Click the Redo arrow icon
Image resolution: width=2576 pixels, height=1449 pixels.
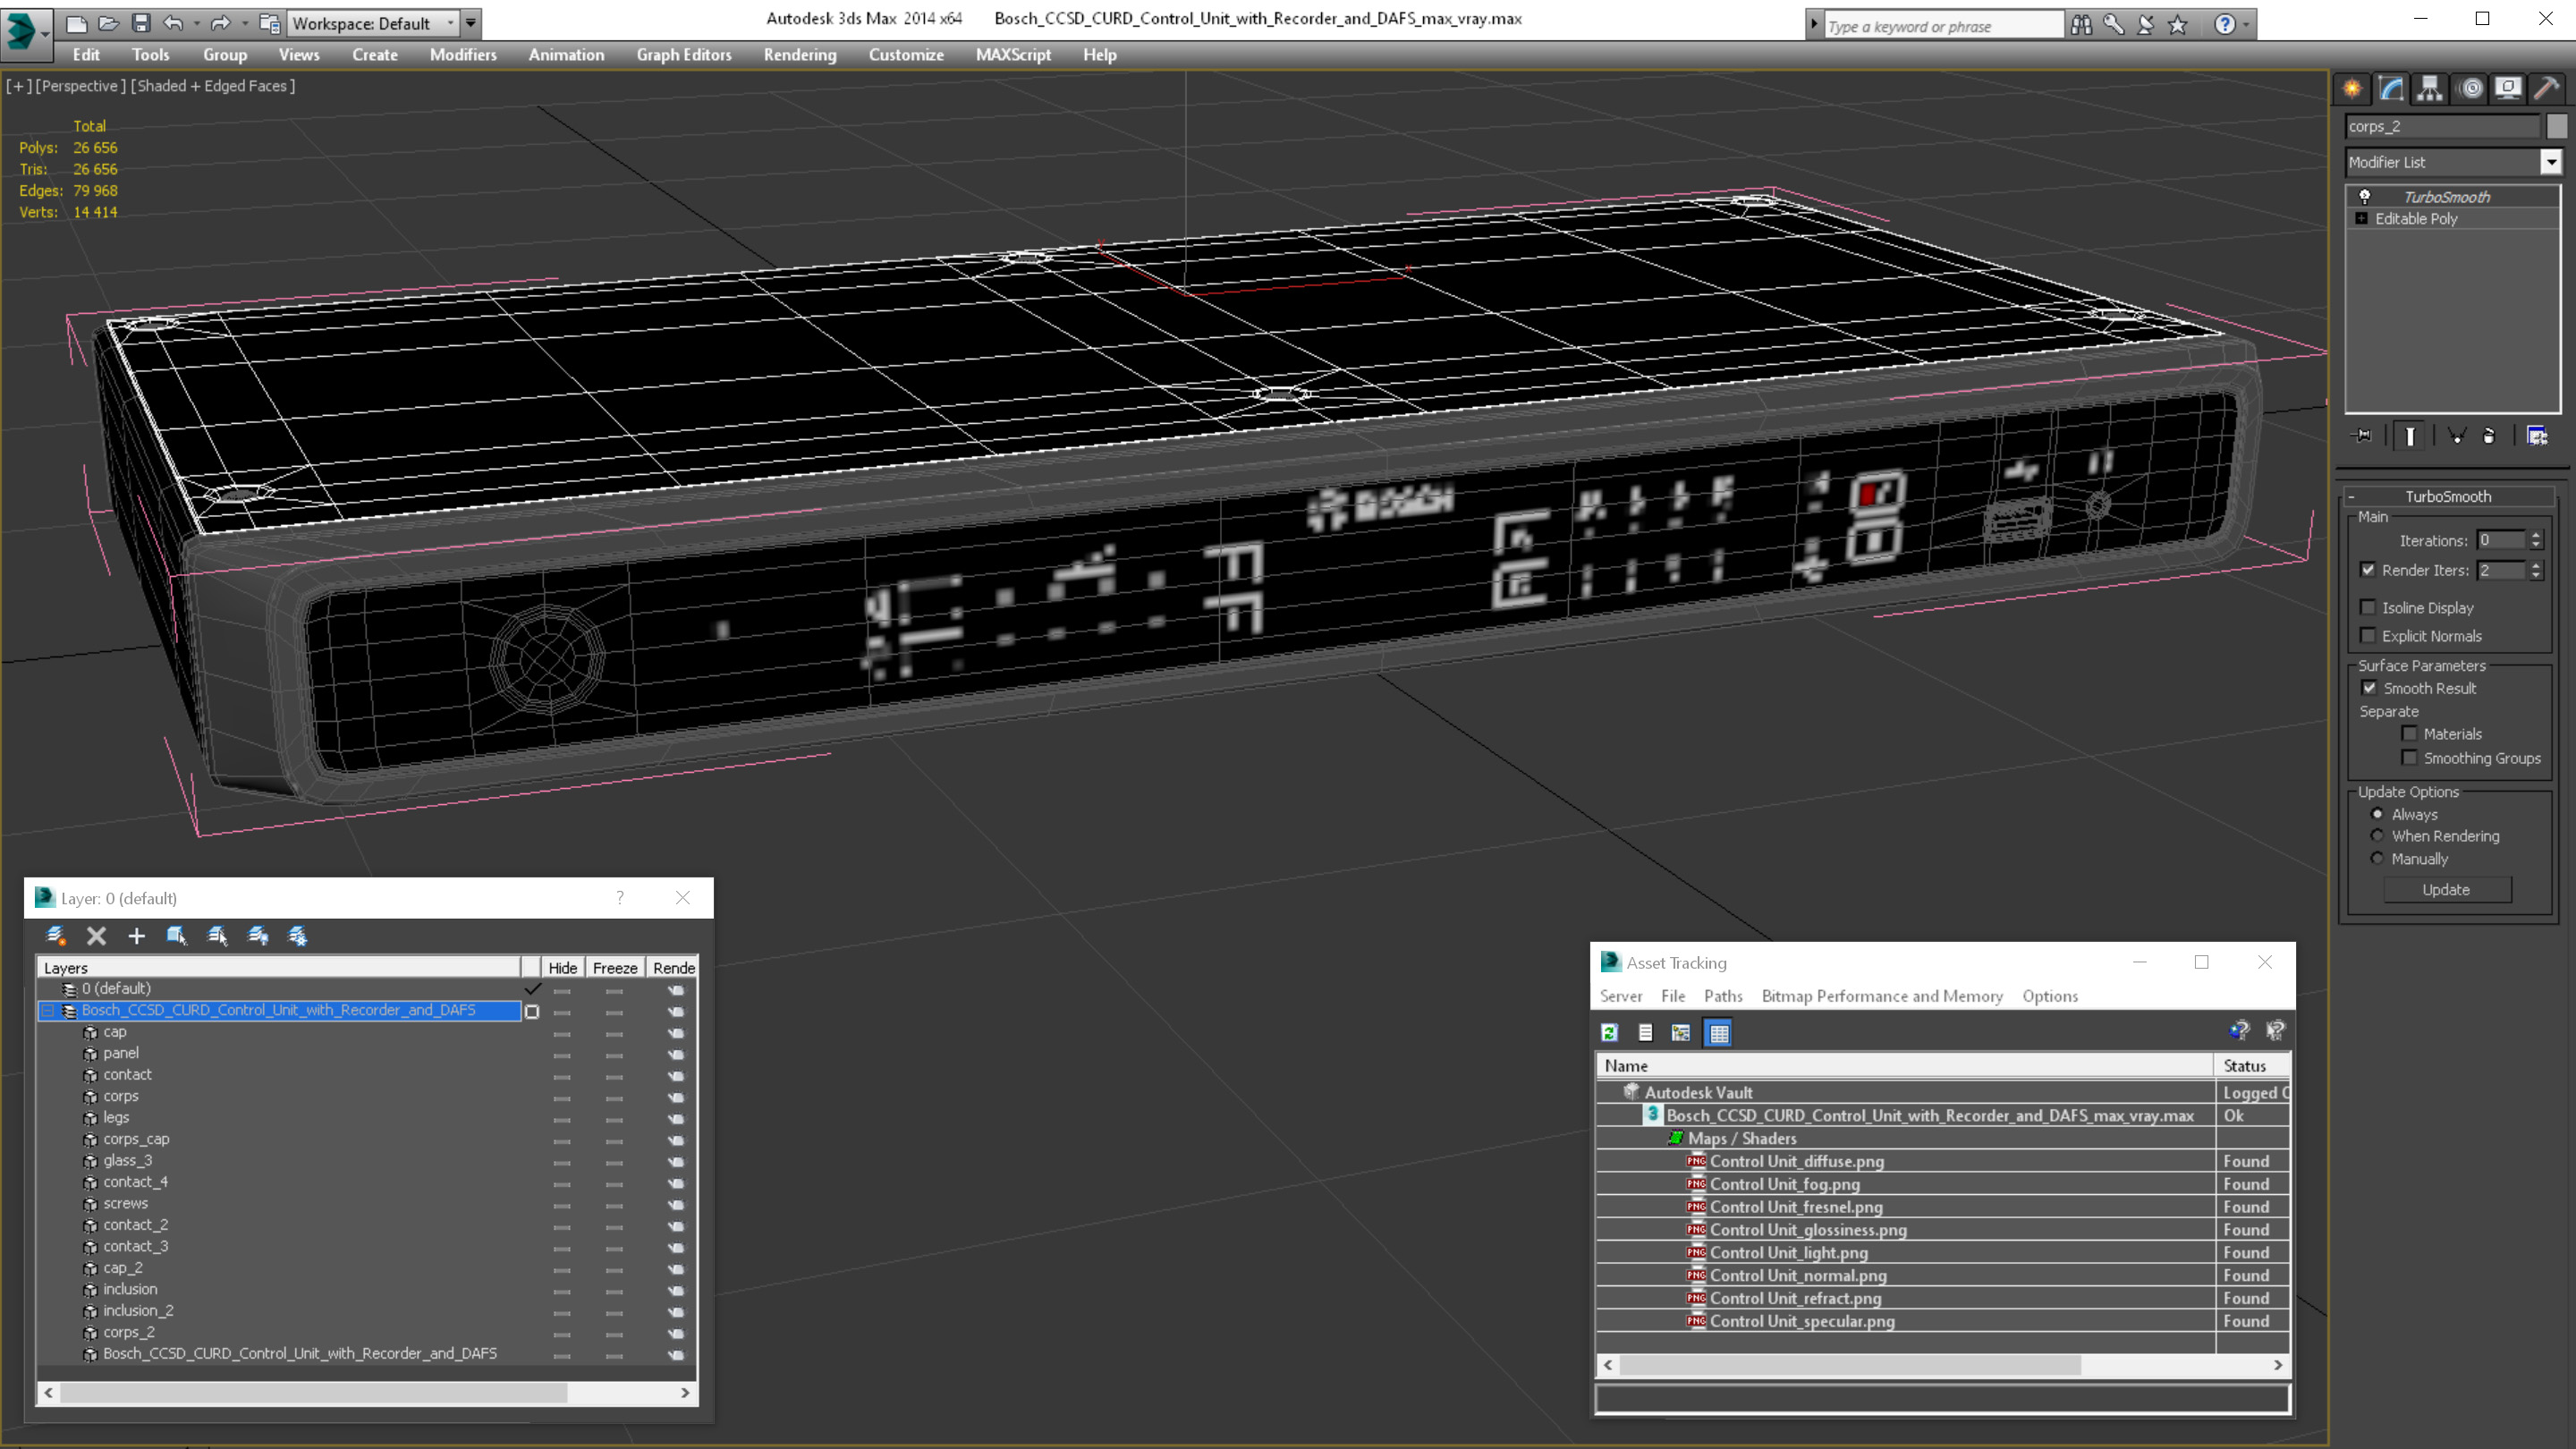click(x=220, y=22)
